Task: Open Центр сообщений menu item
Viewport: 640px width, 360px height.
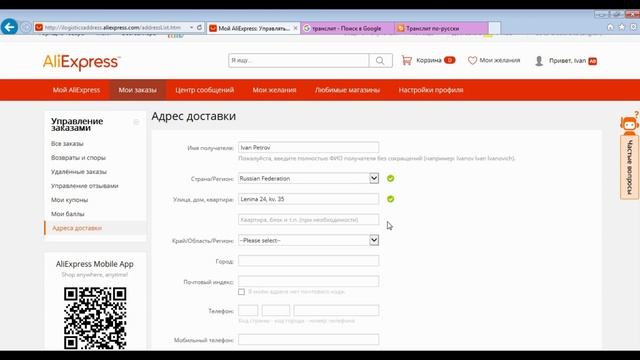Action: 204,90
